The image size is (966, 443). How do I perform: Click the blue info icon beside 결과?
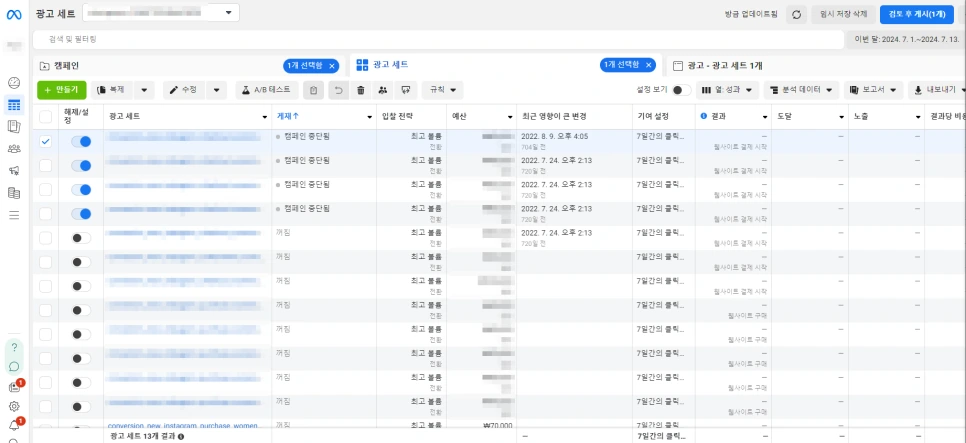click(x=704, y=116)
